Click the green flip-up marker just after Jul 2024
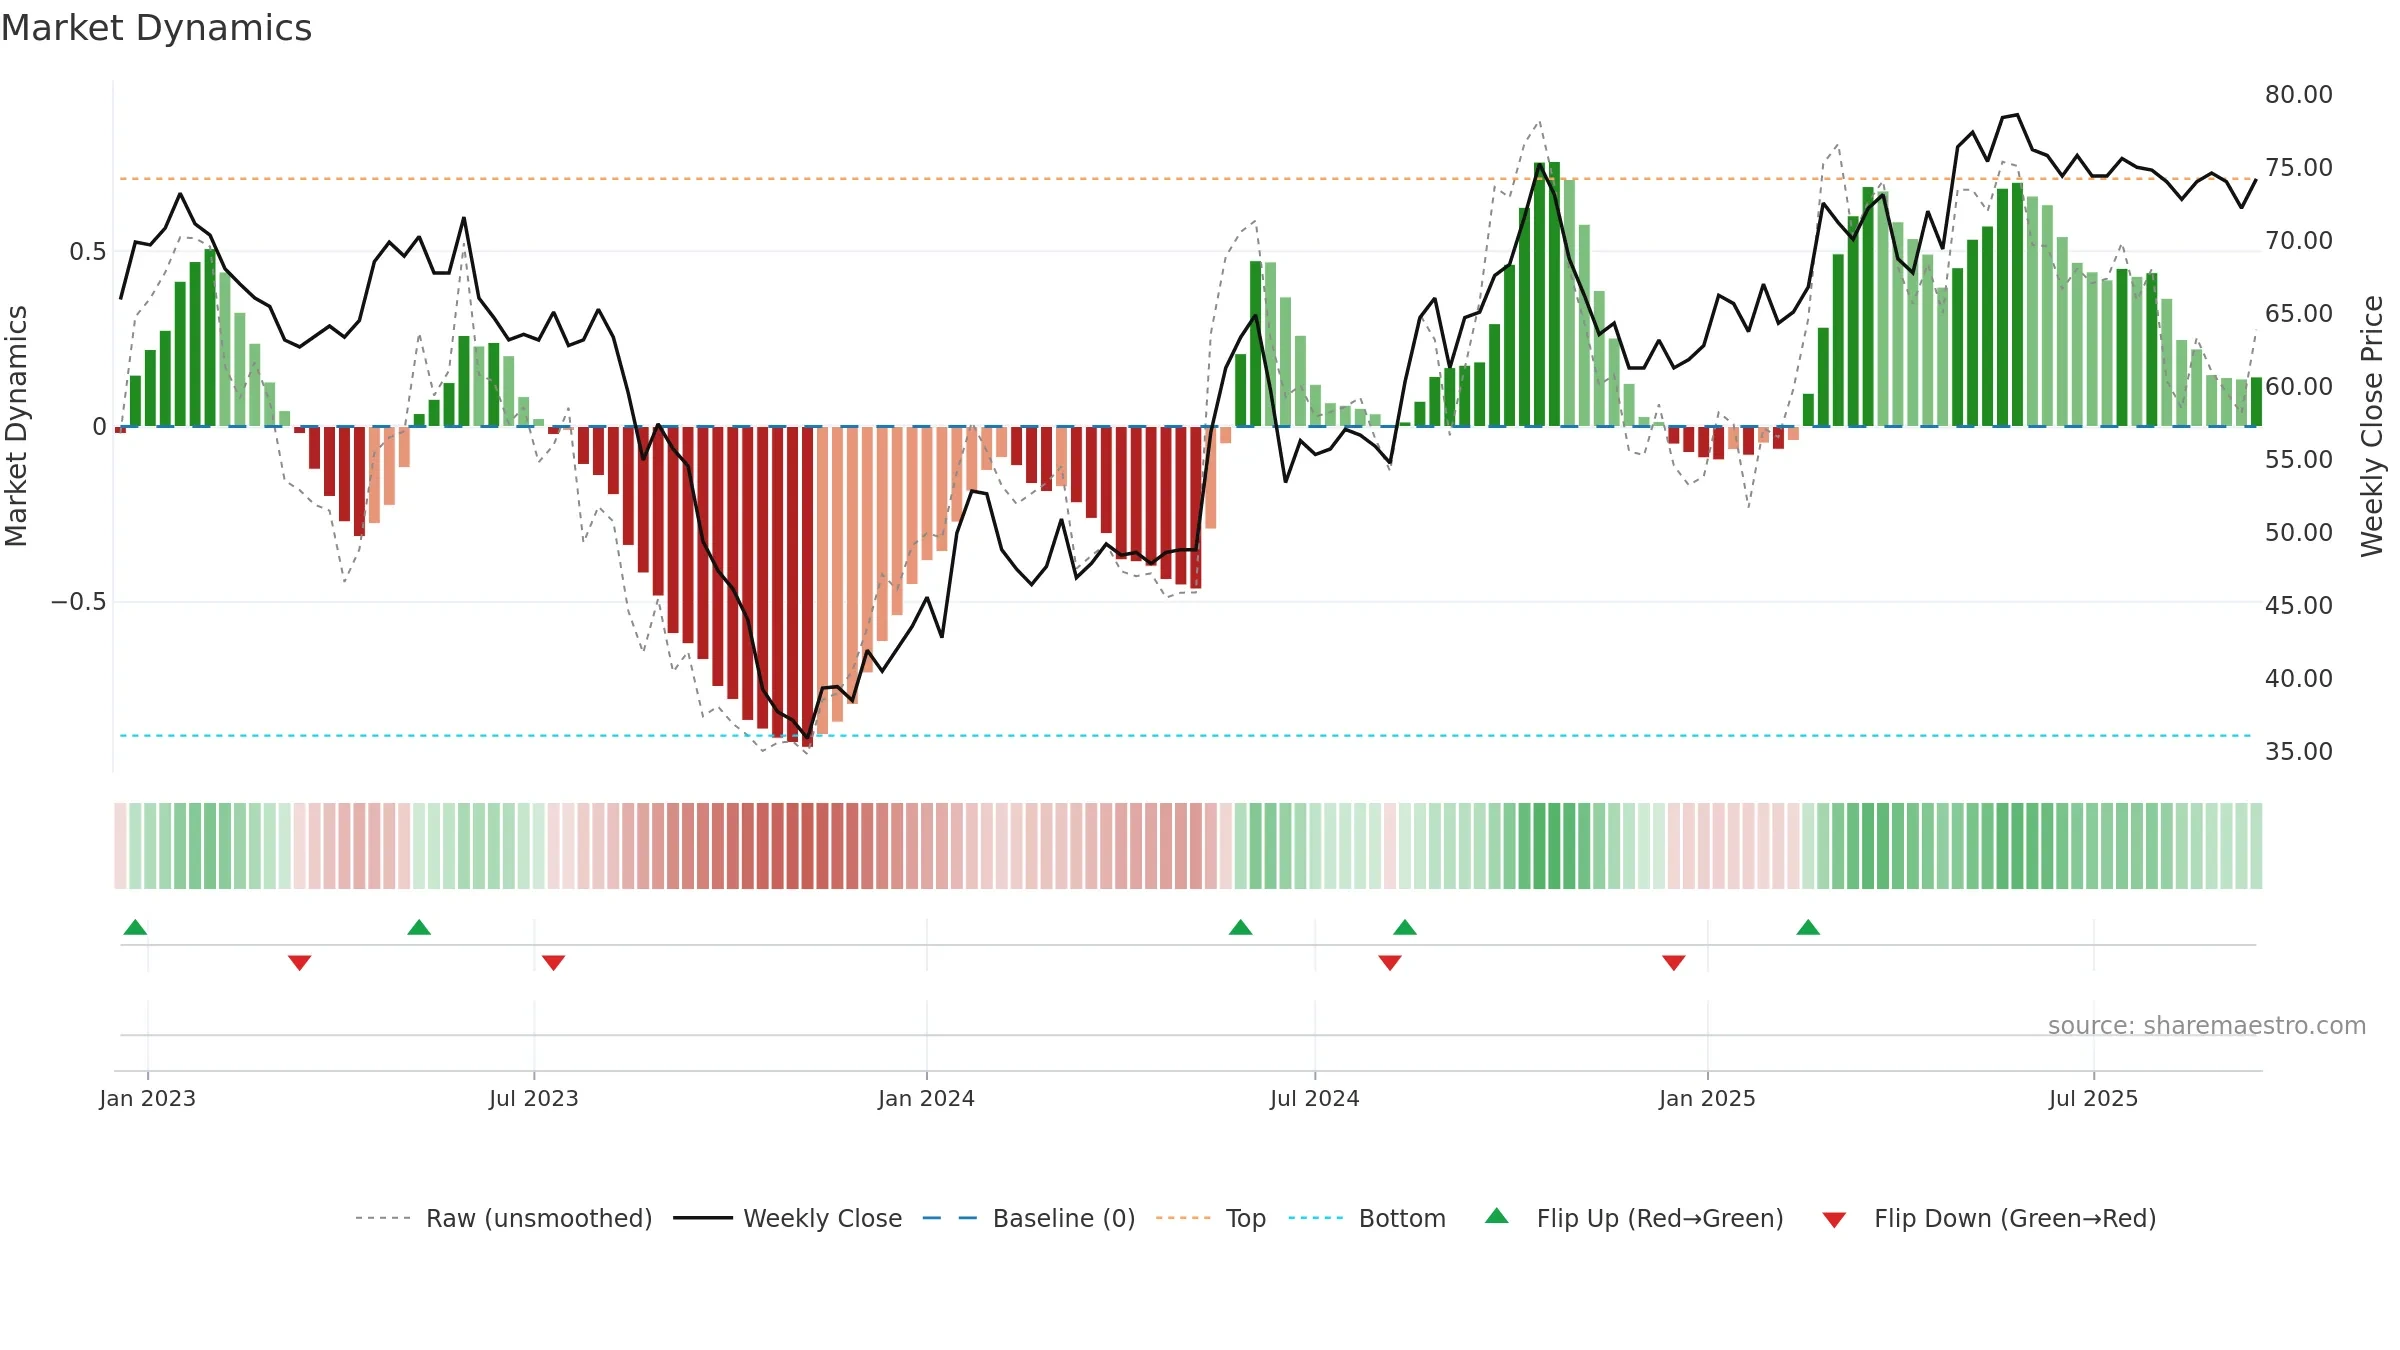 pyautogui.click(x=1405, y=927)
